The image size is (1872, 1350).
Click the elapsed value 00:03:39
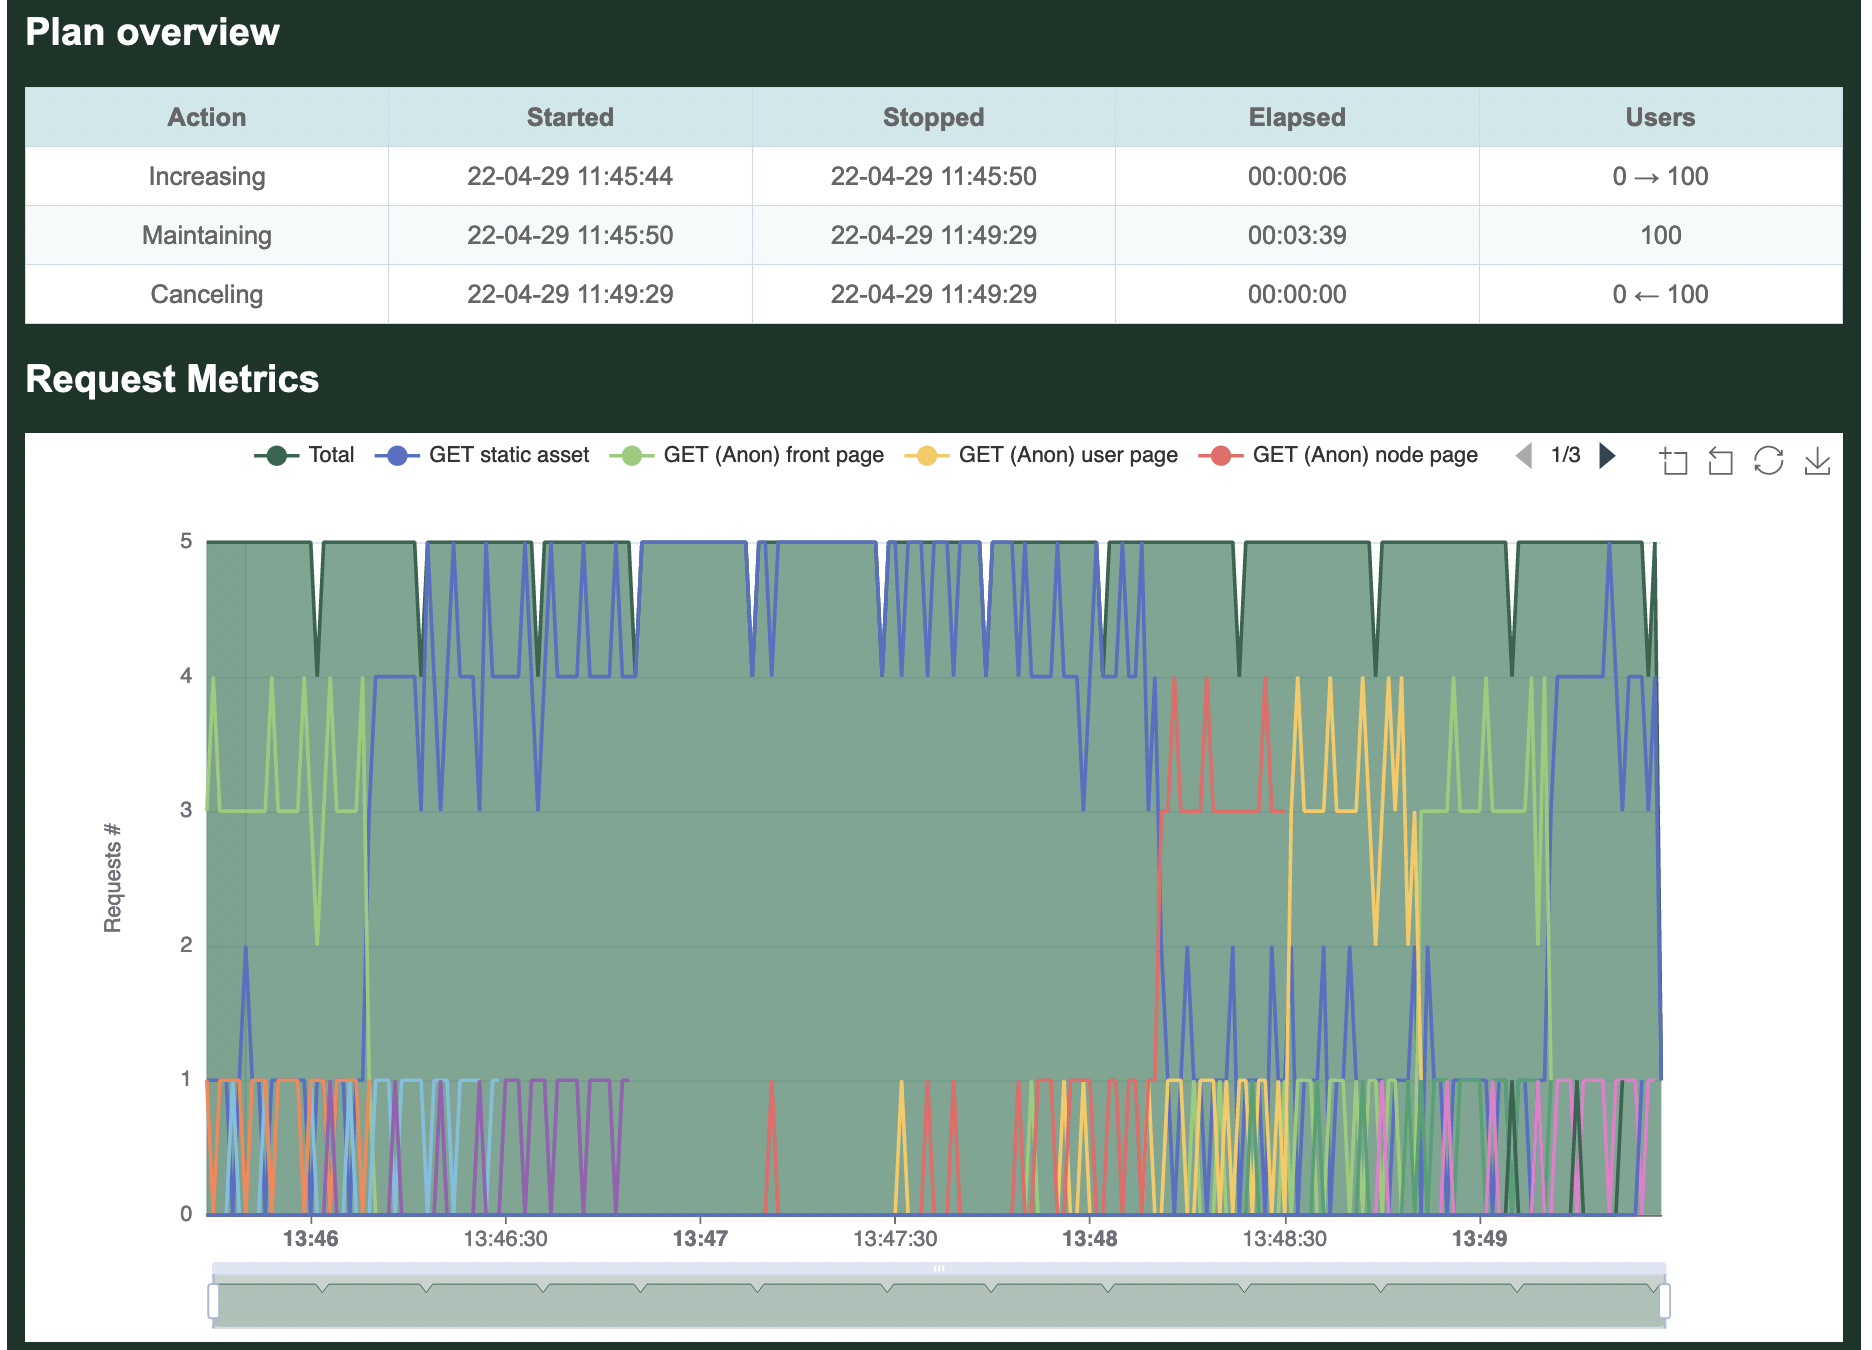tap(1297, 235)
